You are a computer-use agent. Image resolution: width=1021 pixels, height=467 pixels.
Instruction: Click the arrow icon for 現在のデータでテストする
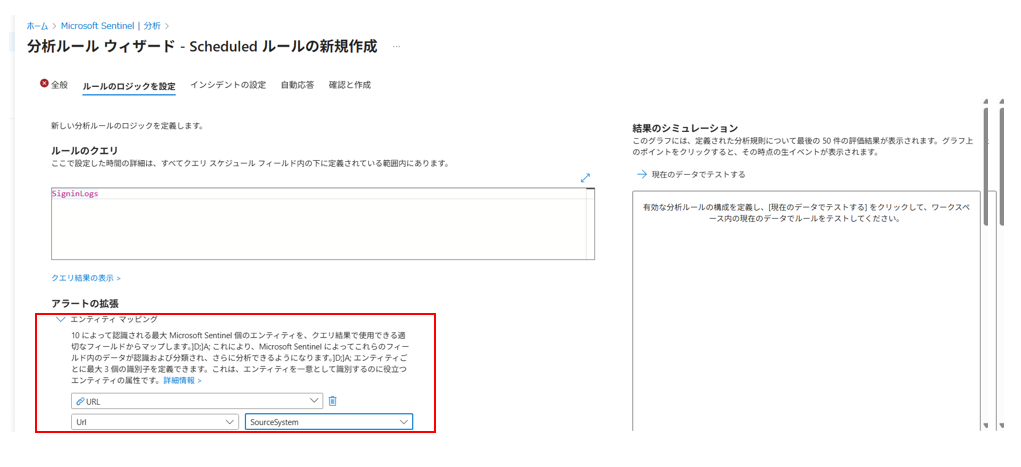pos(641,174)
